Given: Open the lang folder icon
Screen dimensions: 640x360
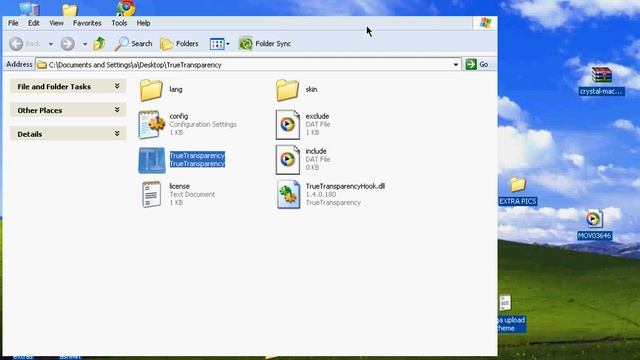Looking at the screenshot, I should tap(151, 90).
